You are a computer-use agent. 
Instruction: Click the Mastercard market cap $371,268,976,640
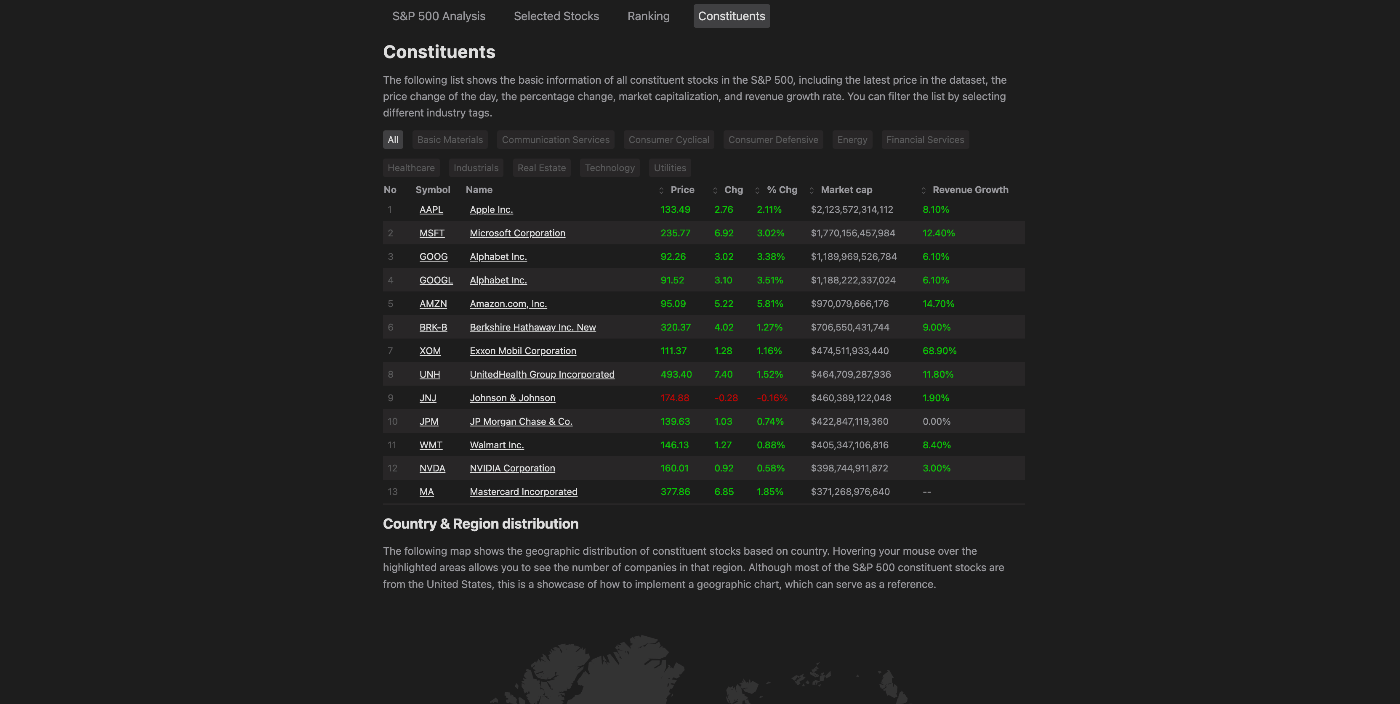pyautogui.click(x=850, y=492)
